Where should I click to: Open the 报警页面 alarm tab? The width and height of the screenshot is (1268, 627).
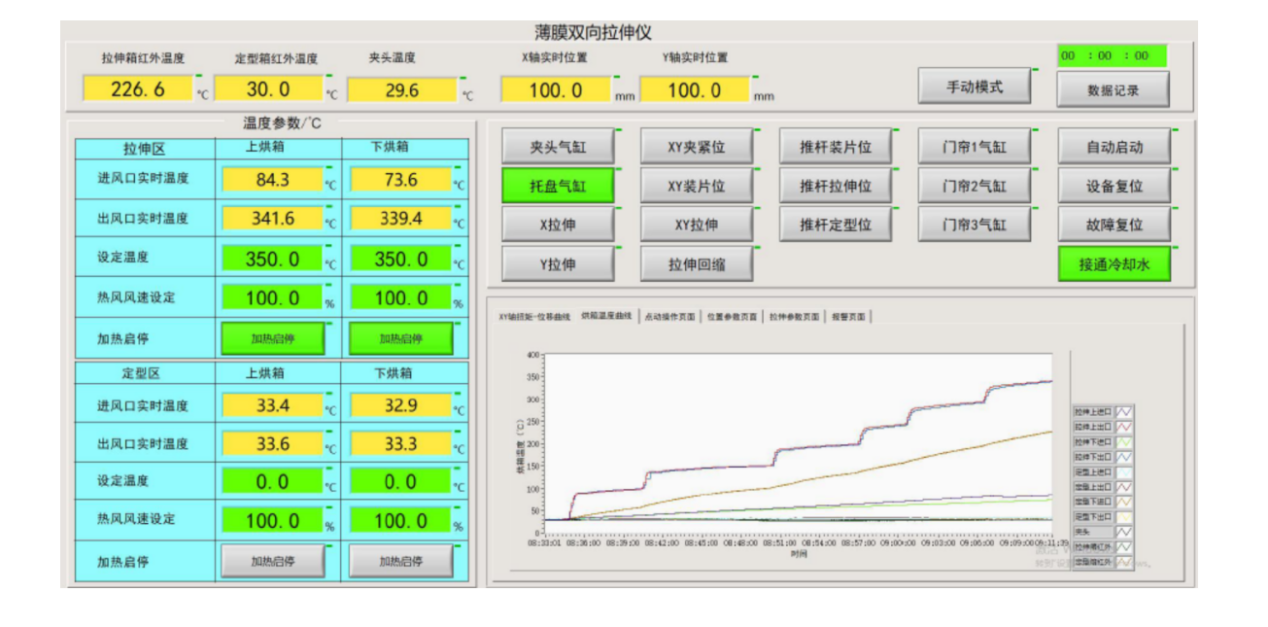click(849, 317)
